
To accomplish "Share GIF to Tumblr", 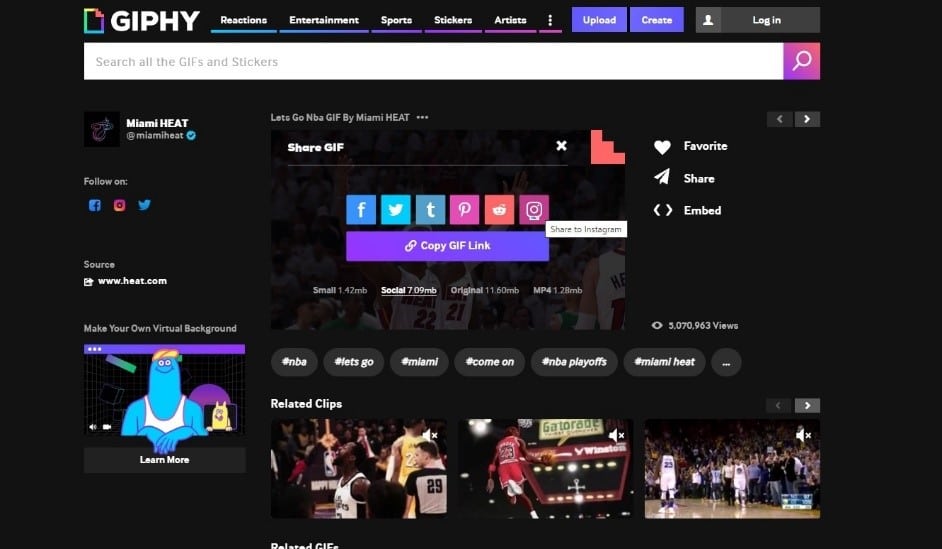I will coord(430,210).
